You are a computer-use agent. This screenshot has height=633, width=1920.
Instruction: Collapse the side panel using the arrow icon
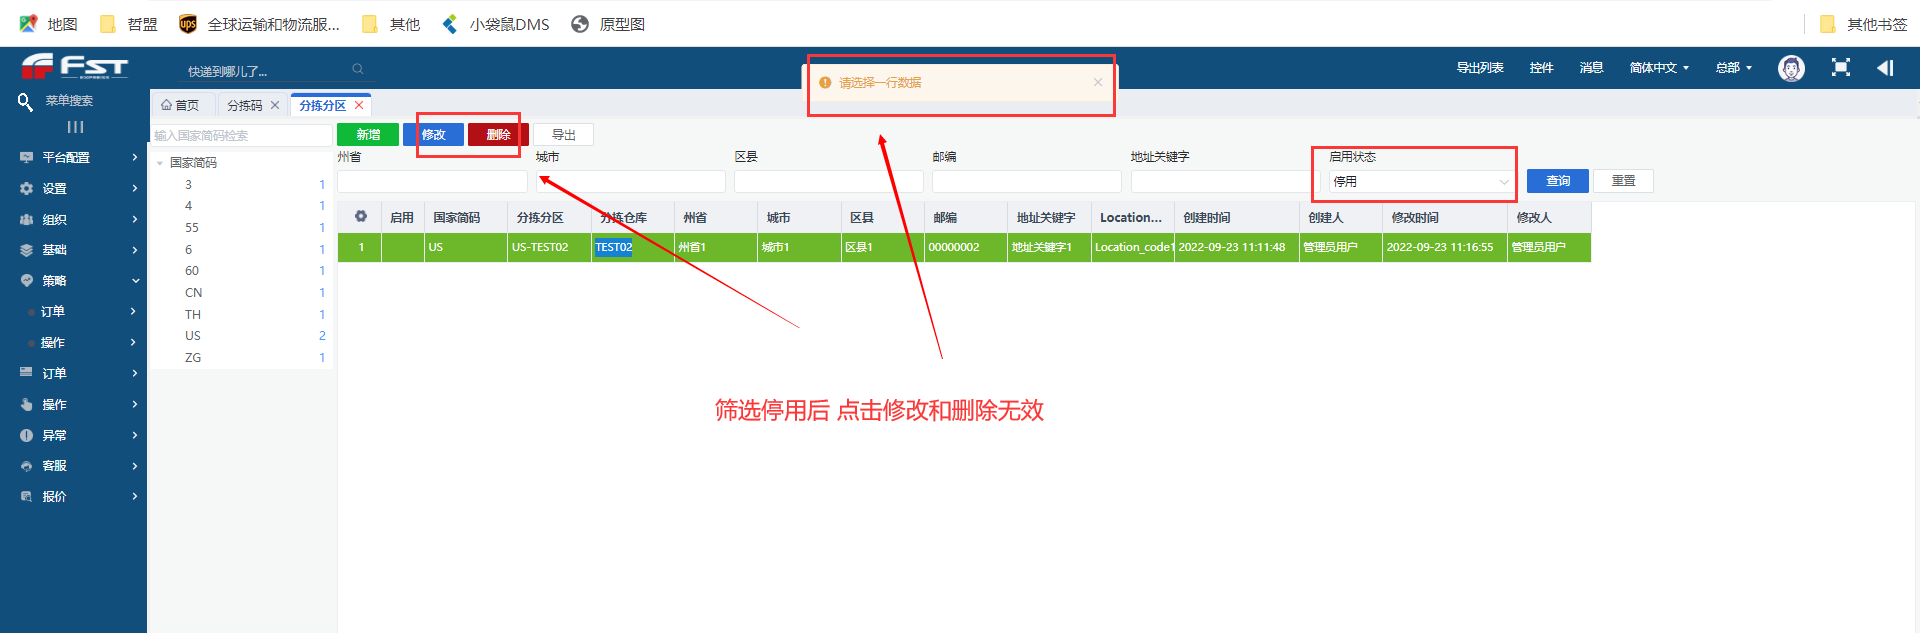1885,68
